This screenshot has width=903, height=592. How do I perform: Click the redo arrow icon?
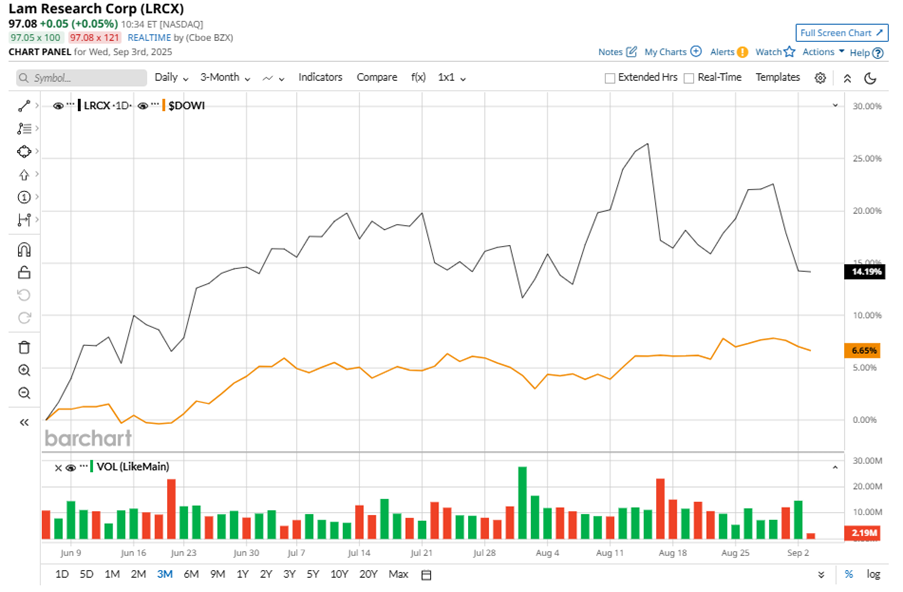pos(24,318)
